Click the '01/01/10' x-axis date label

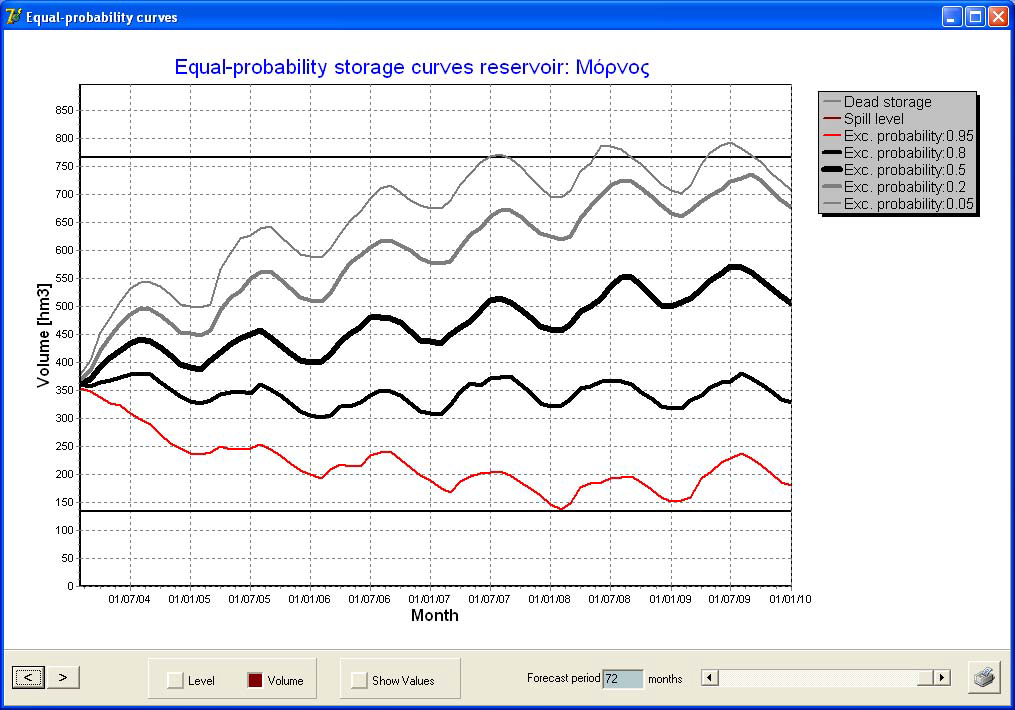tap(790, 599)
